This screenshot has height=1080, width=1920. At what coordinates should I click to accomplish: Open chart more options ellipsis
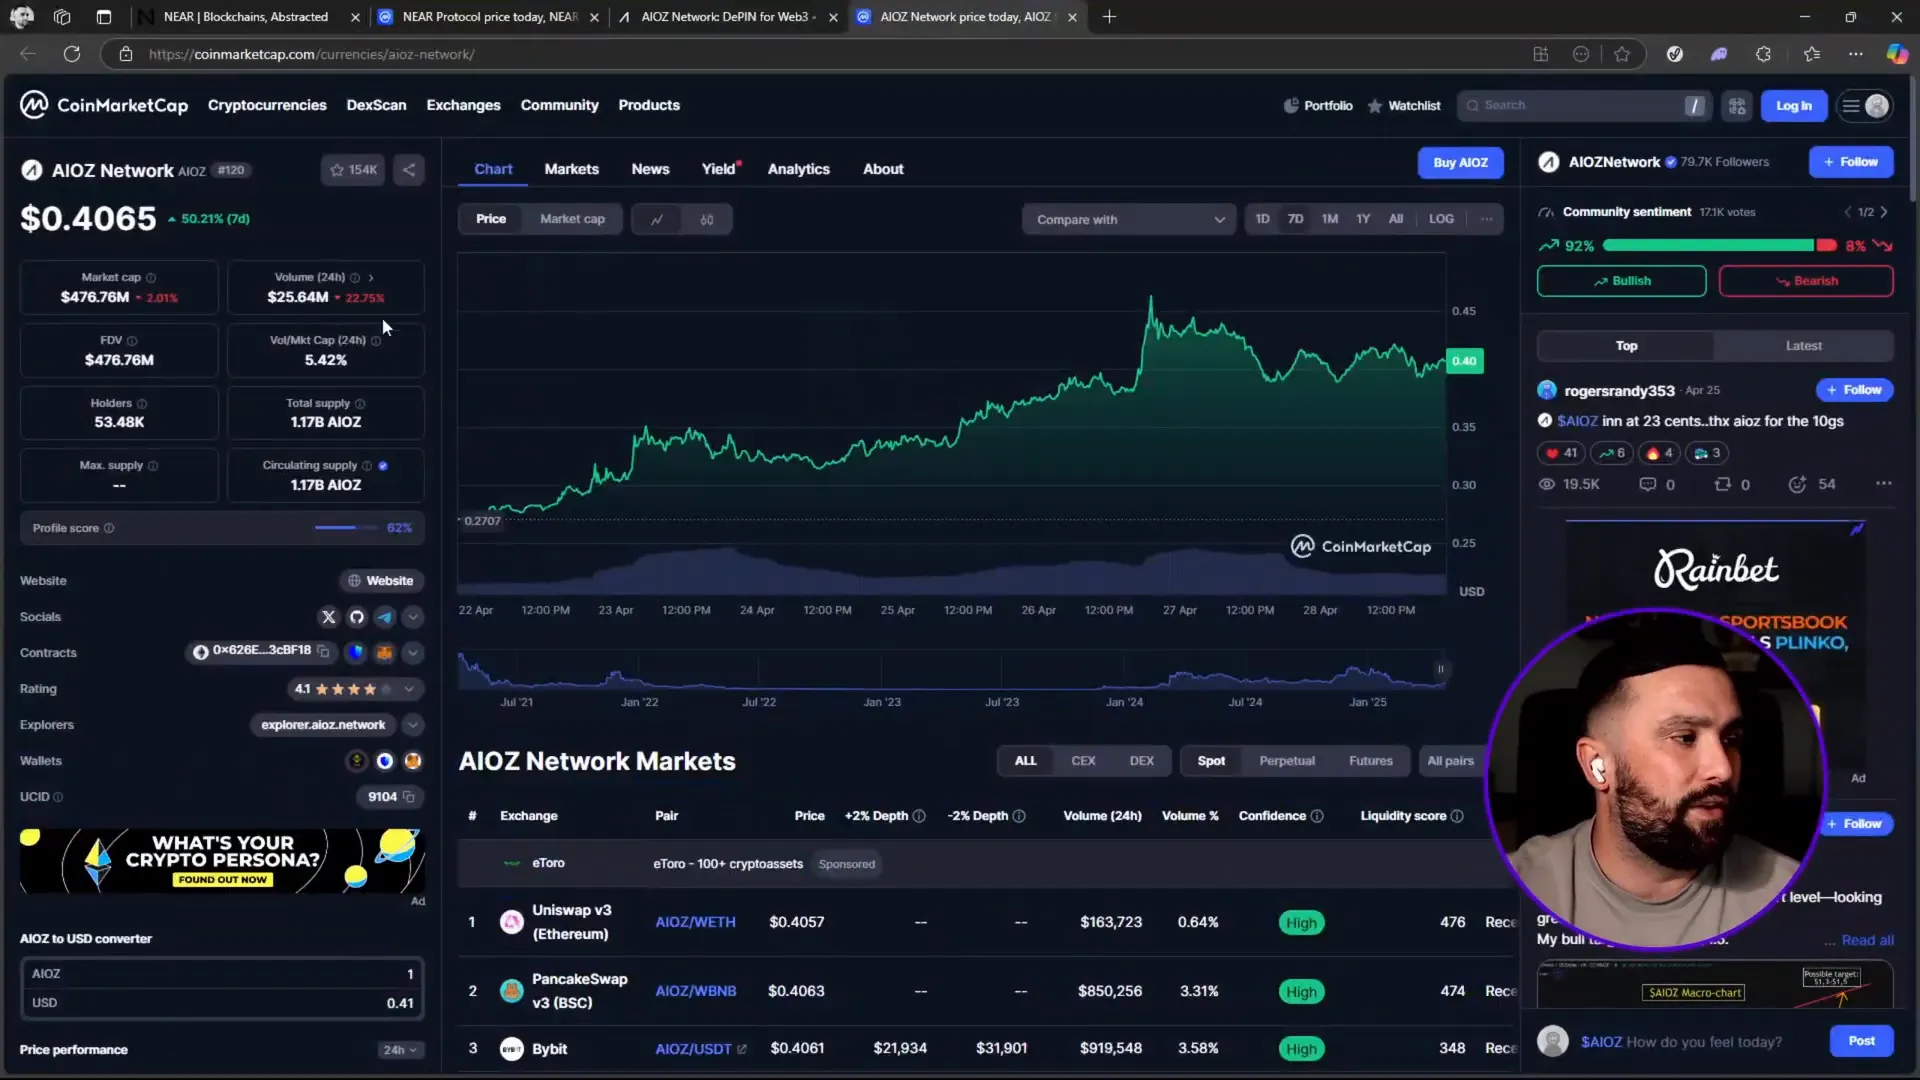tap(1487, 219)
